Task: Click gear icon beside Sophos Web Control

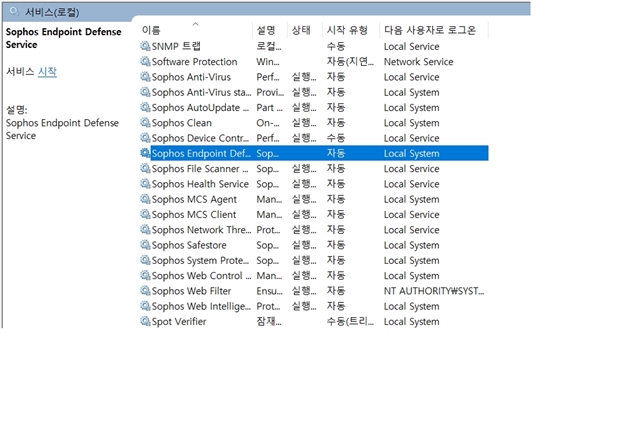Action: click(x=145, y=276)
